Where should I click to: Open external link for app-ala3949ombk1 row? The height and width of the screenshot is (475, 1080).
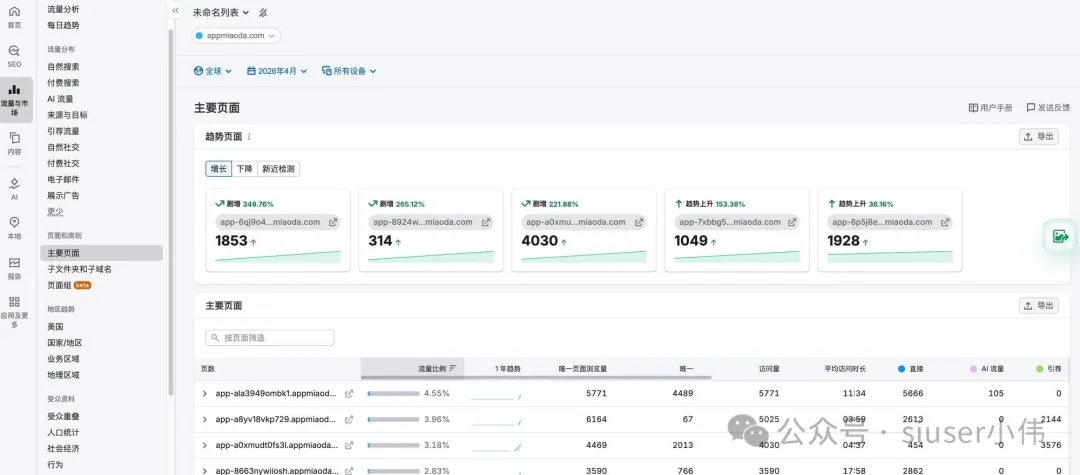click(349, 394)
